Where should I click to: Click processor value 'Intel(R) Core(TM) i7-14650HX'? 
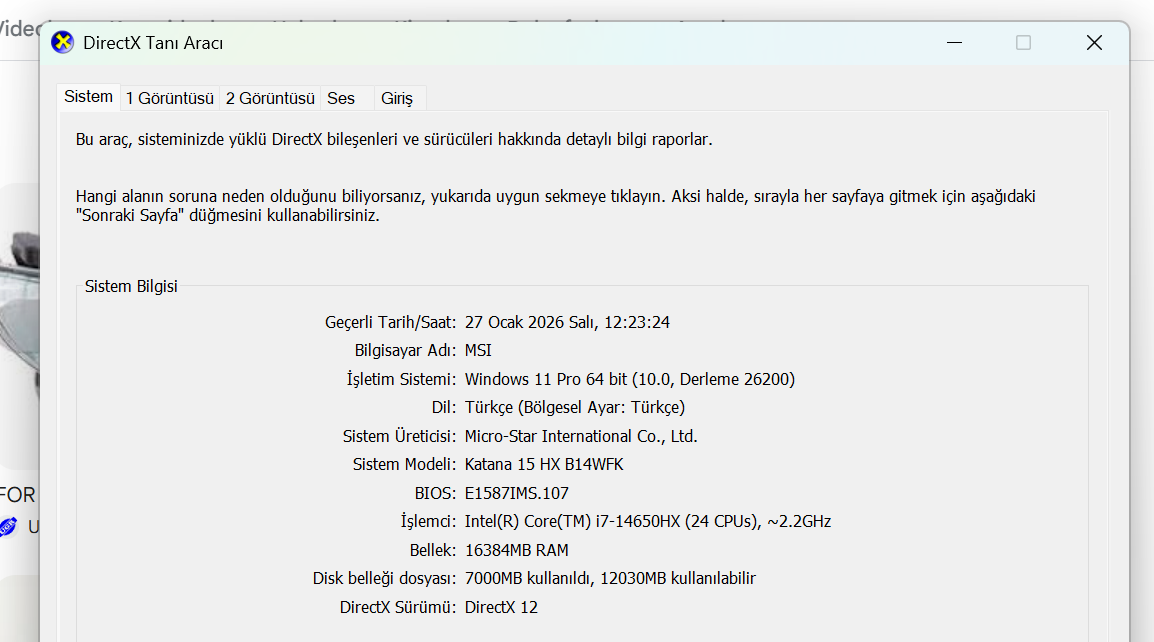coord(573,521)
